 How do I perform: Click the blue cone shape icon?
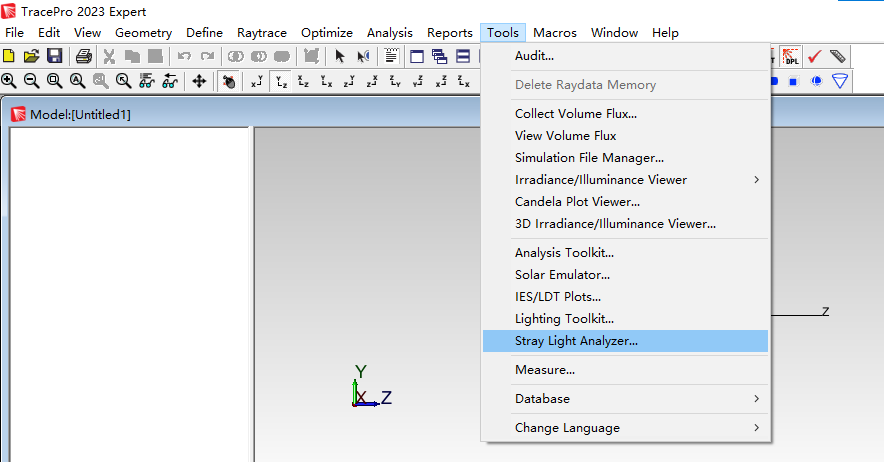point(840,81)
